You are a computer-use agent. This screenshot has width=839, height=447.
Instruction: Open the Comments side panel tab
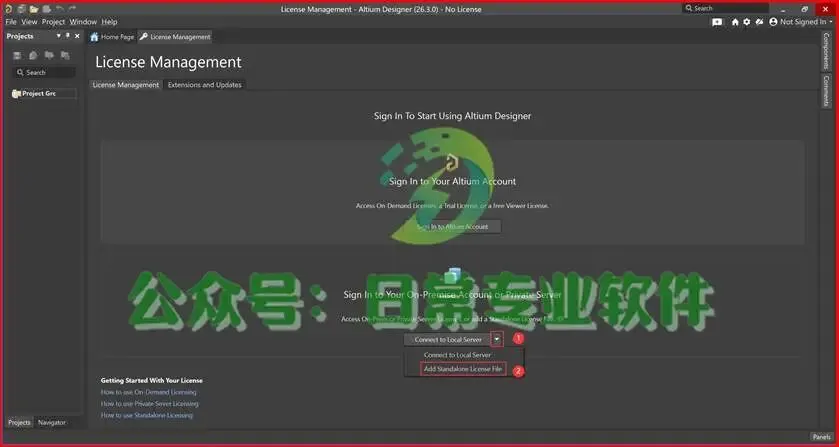point(826,90)
